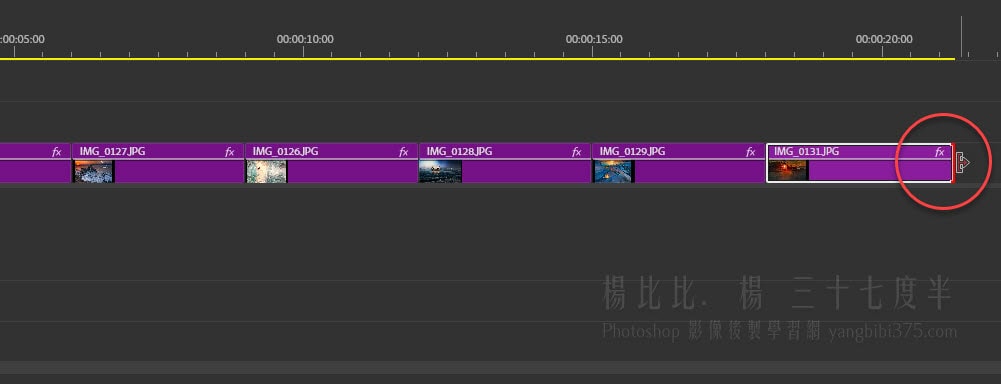Select the IMG_0127.JPG clip thumbnail
The height and width of the screenshot is (384, 1001).
click(x=94, y=171)
